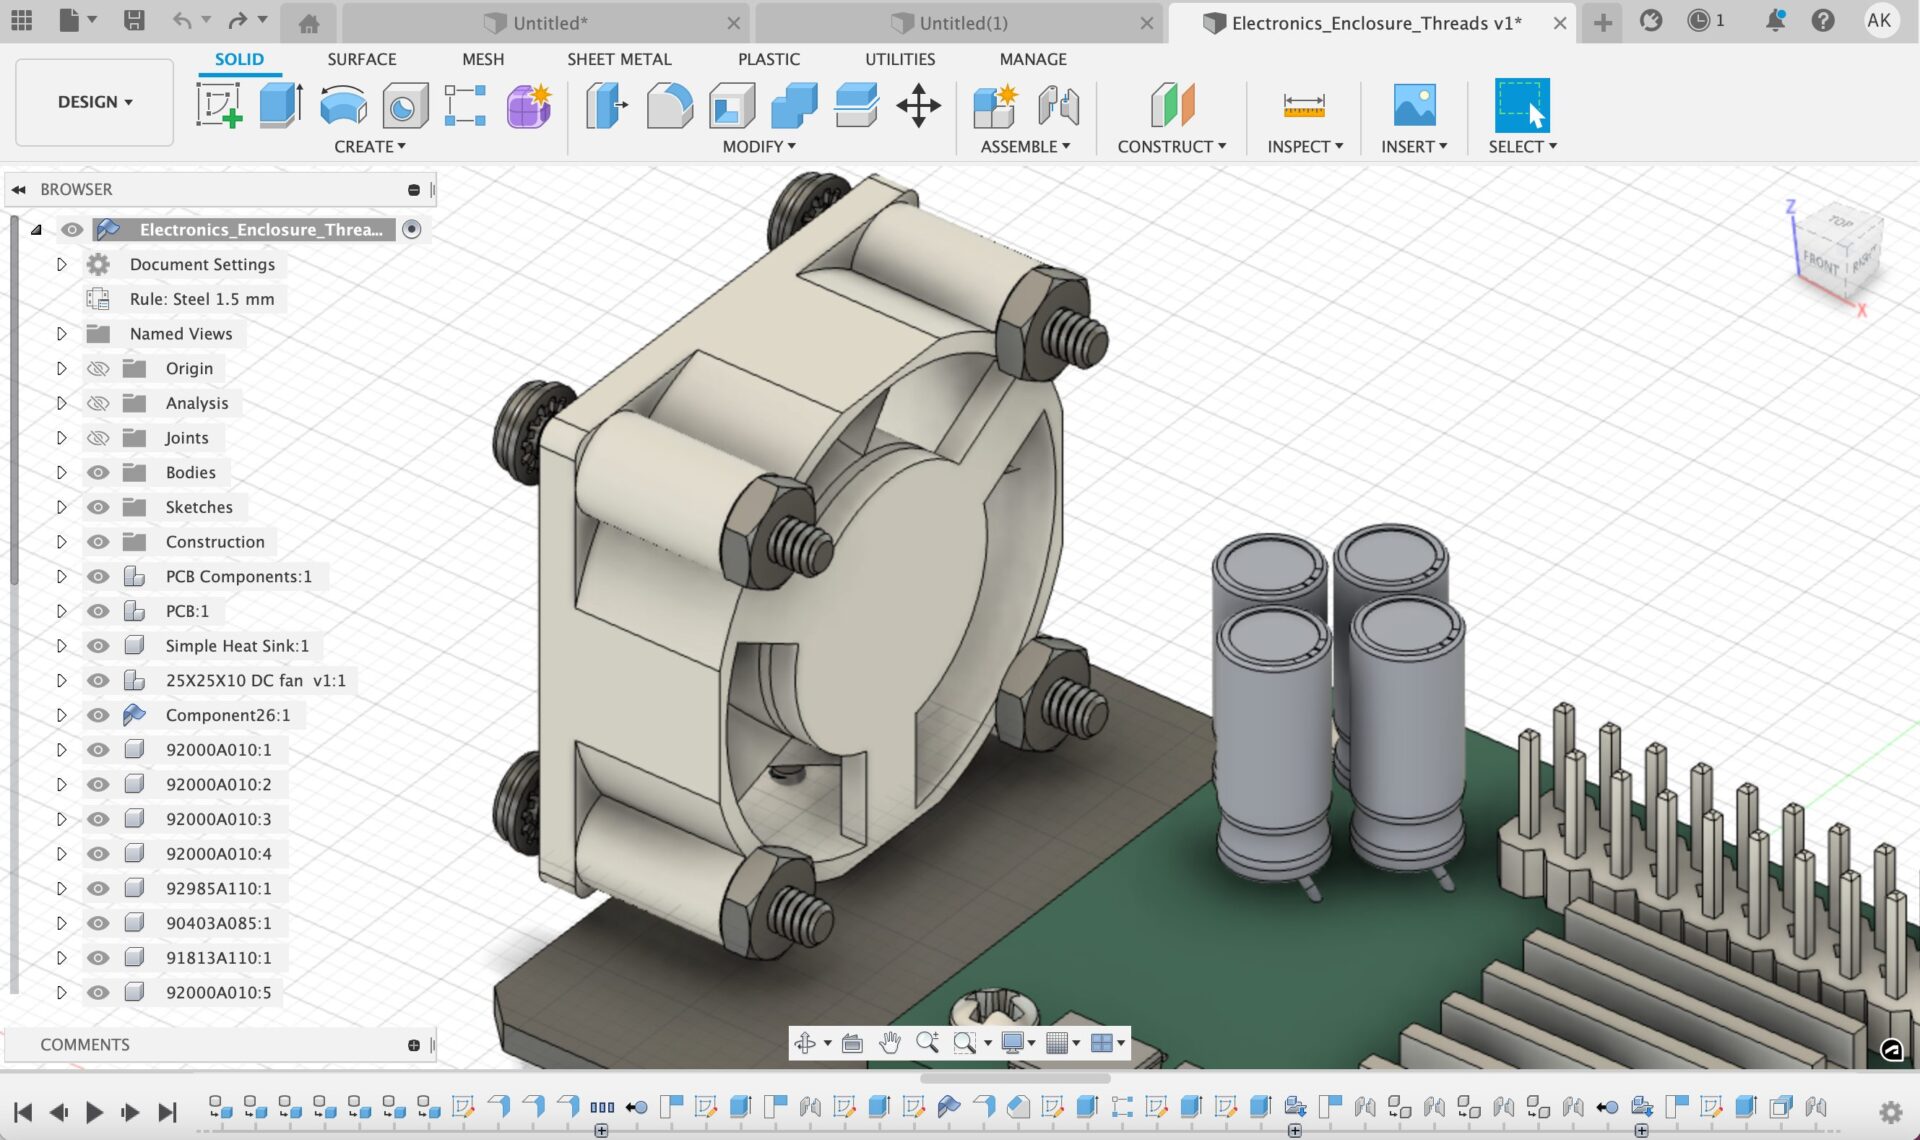The image size is (1920, 1140).
Task: Open the DESIGN workspace dropdown
Action: coord(95,102)
